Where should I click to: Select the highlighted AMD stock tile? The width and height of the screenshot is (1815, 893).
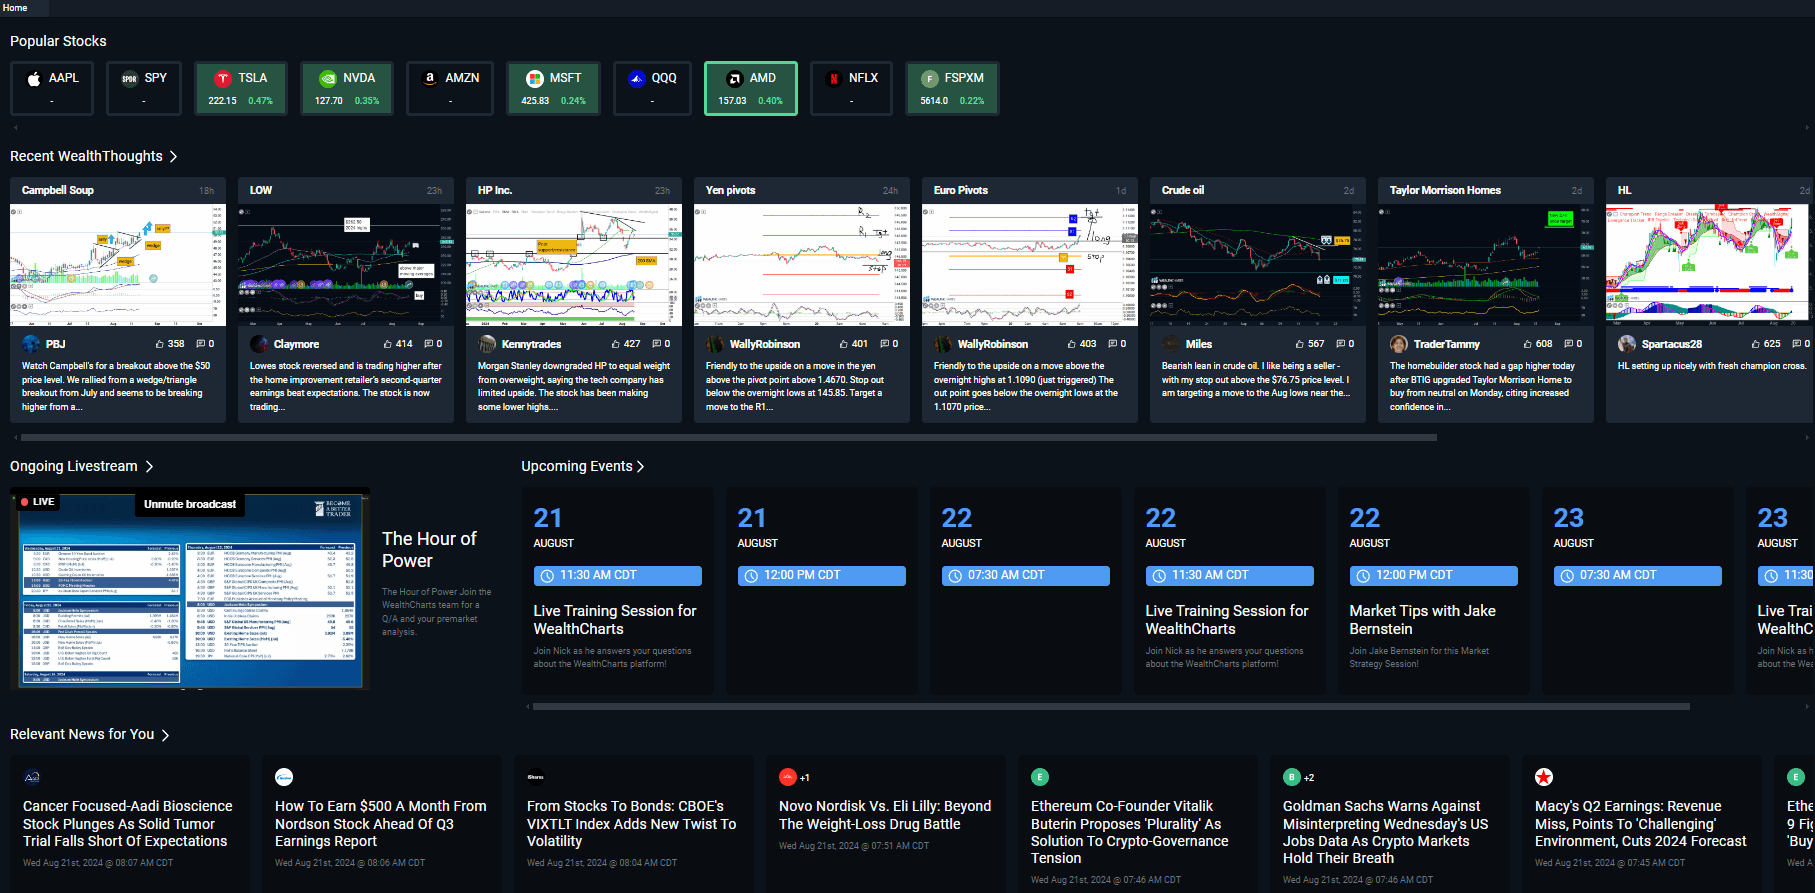point(751,88)
